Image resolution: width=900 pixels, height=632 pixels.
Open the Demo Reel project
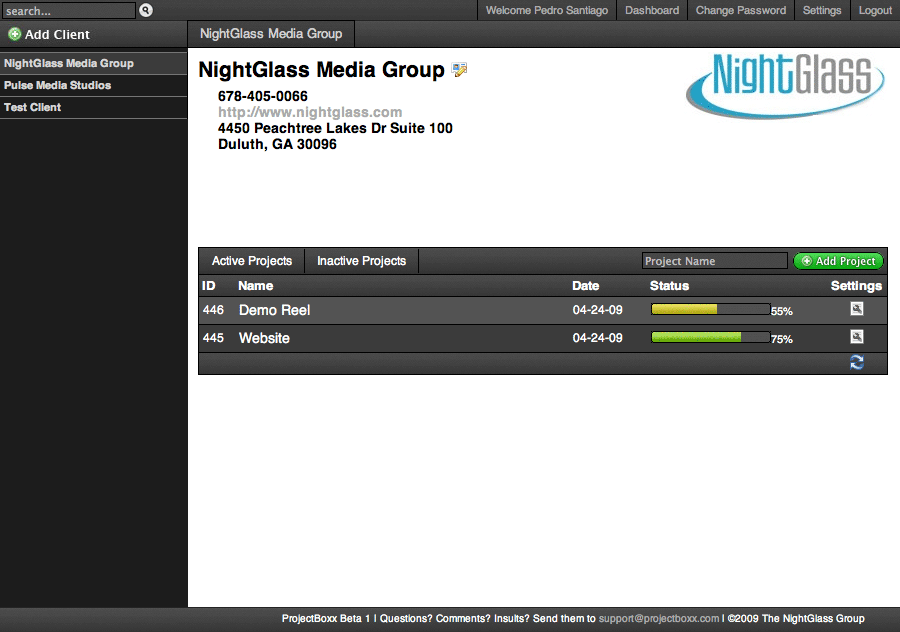tap(274, 310)
